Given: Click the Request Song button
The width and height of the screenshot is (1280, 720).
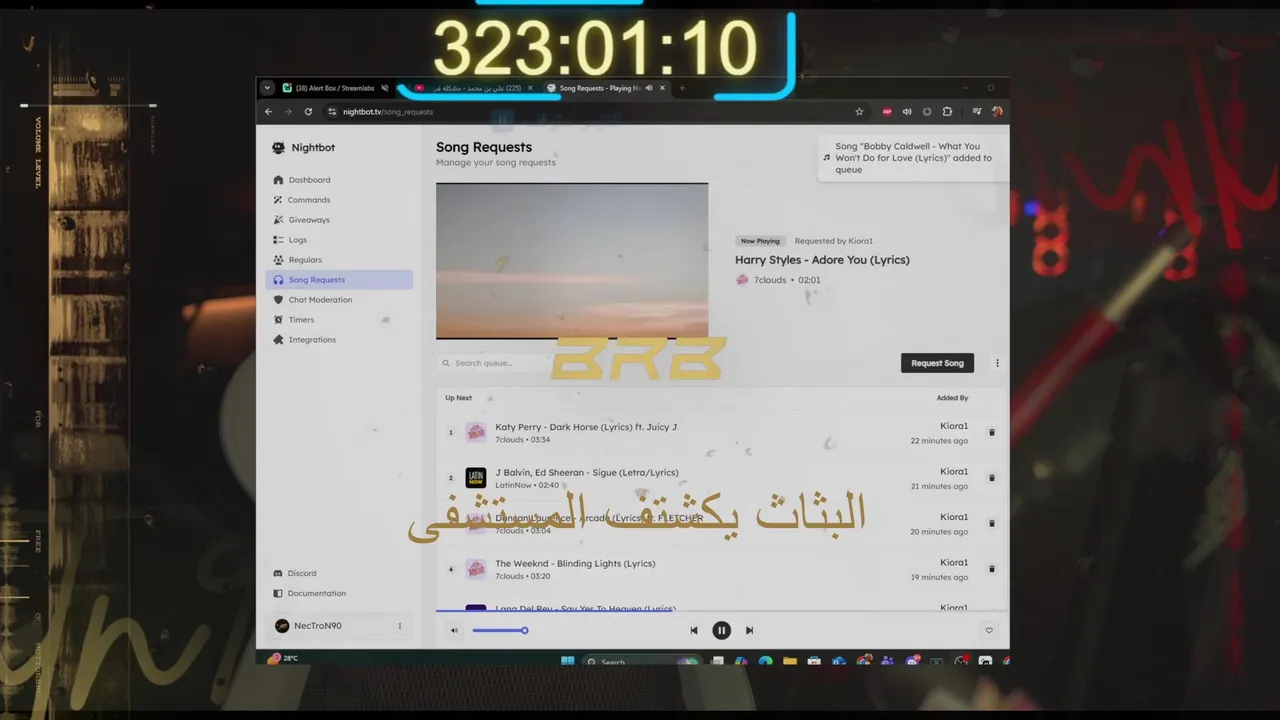Looking at the screenshot, I should 937,363.
